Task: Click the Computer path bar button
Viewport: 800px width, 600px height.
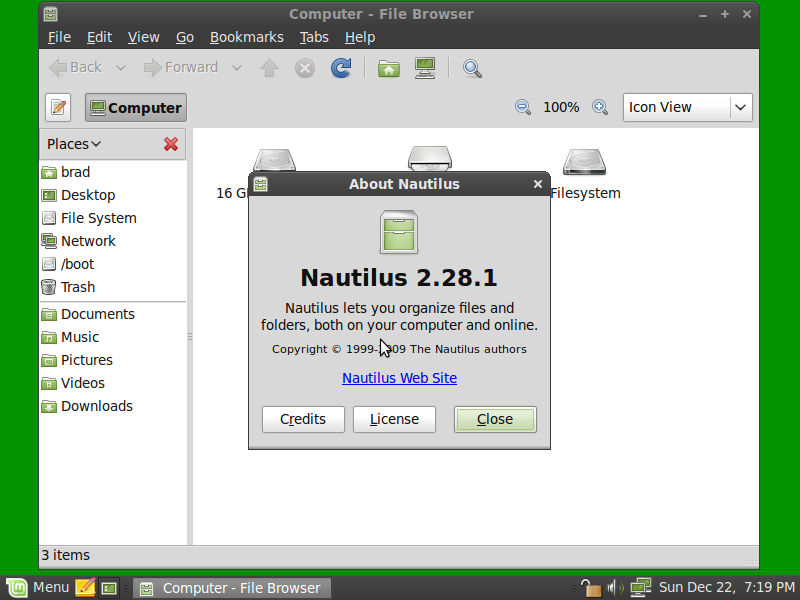Action: click(x=136, y=108)
